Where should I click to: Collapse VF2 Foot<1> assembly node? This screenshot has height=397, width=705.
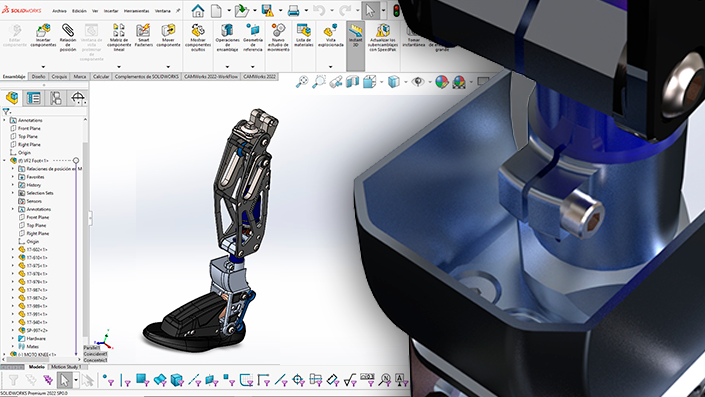5,161
